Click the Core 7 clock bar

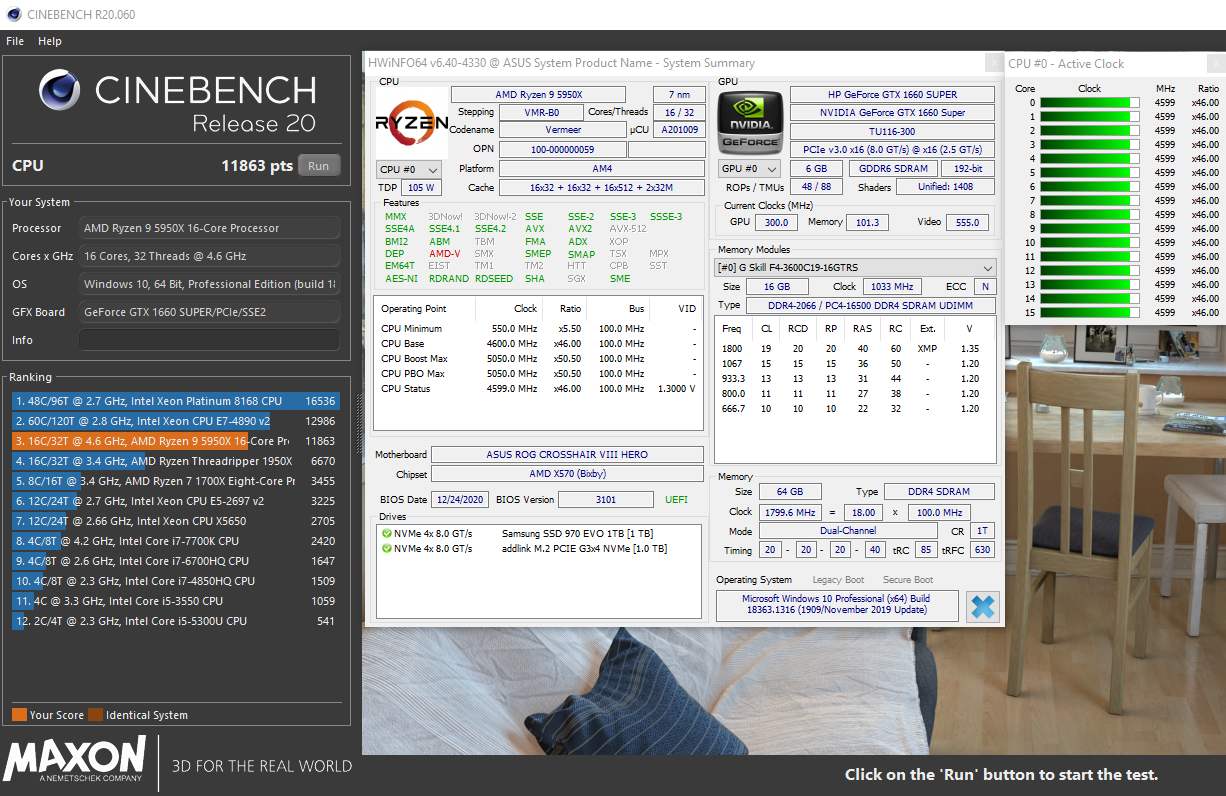(x=1089, y=200)
